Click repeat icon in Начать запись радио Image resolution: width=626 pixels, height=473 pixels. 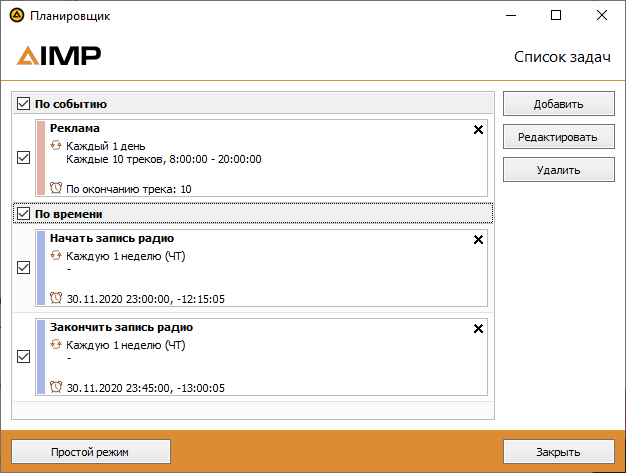(56, 256)
